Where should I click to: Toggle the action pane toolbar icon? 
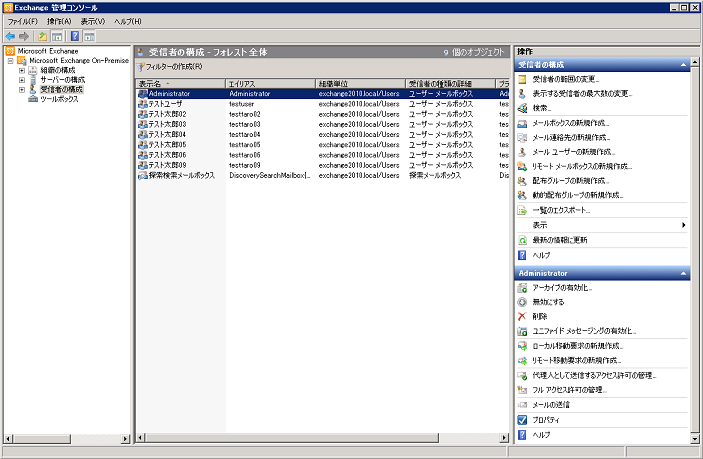click(89, 36)
